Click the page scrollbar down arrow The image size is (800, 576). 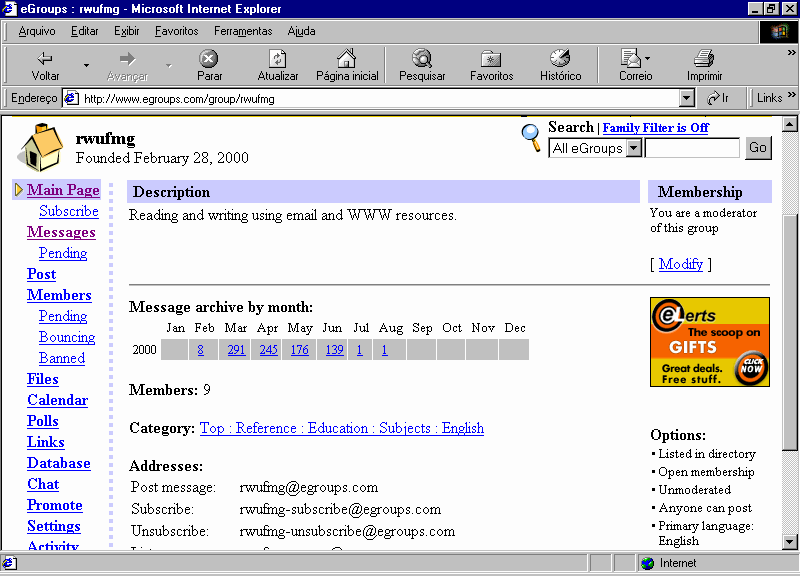pos(790,541)
